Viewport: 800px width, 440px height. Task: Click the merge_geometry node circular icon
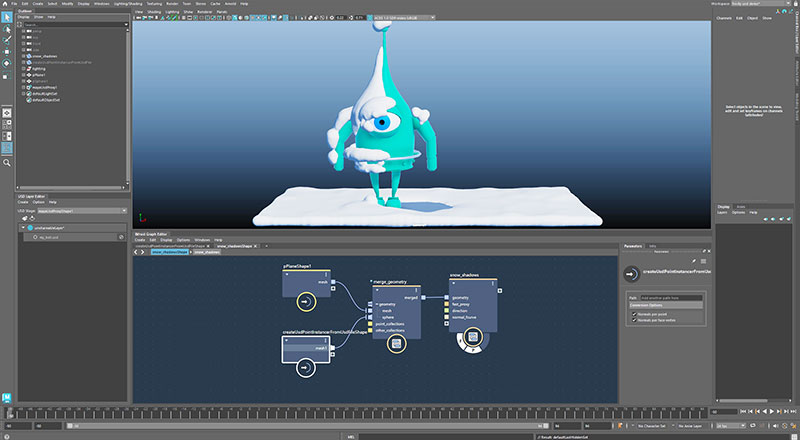[x=396, y=344]
